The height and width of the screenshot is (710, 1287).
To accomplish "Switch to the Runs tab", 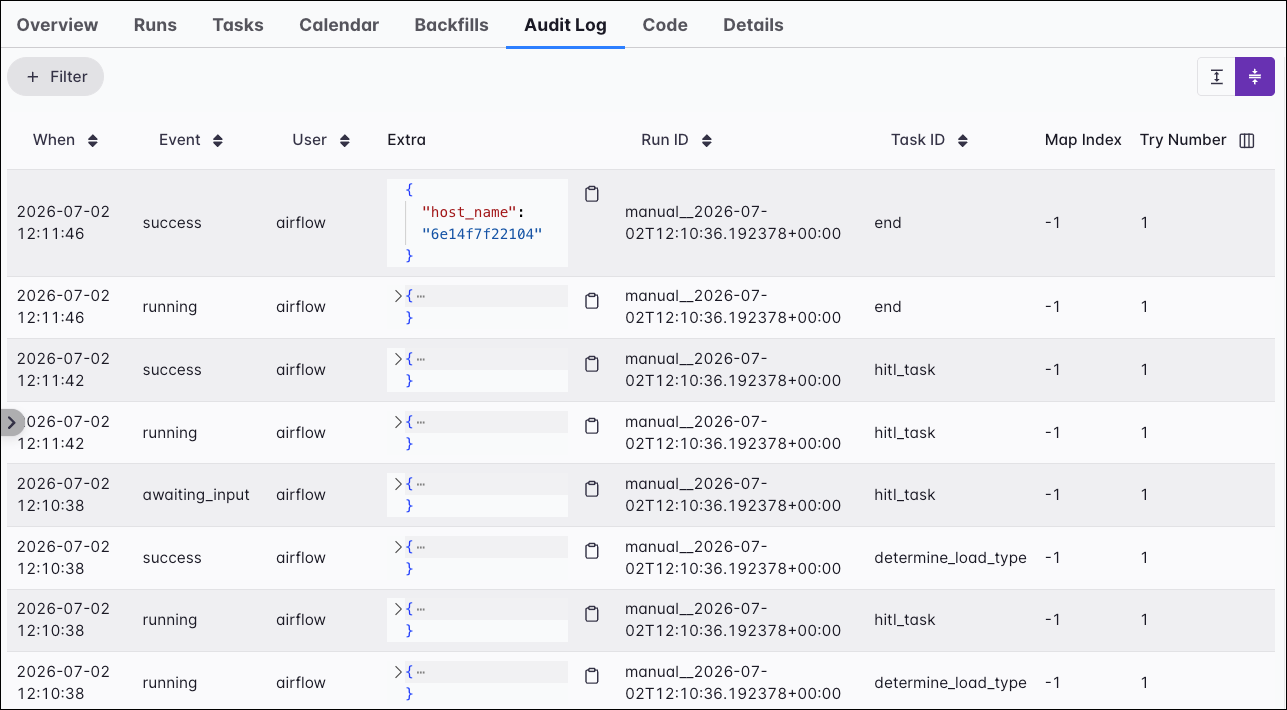I will [x=155, y=25].
